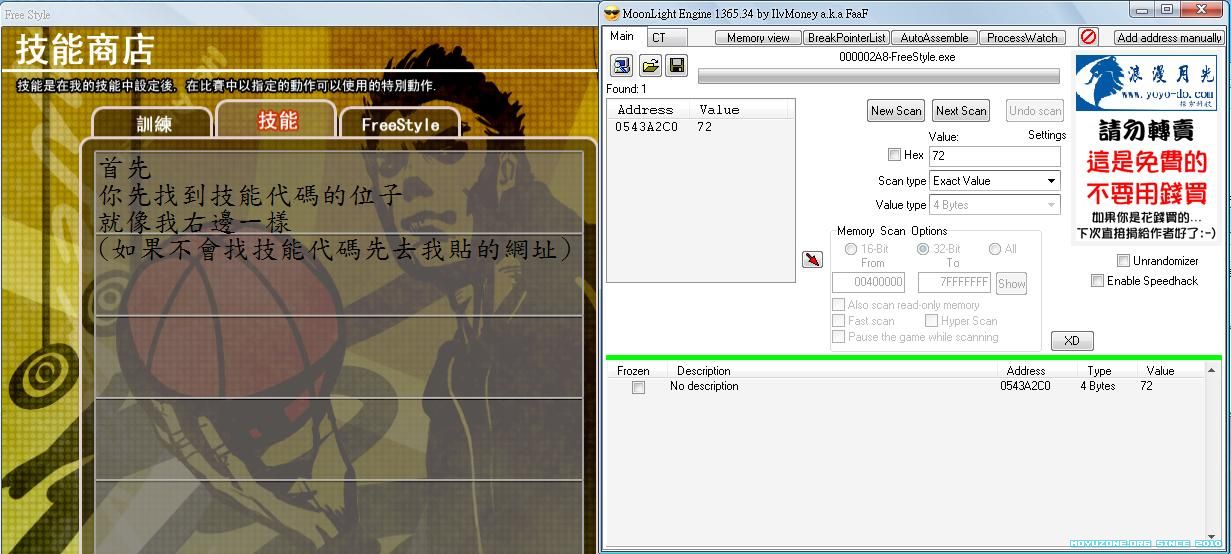This screenshot has width=1231, height=554.
Task: Click the 4 Bytes type cell
Action: [1097, 386]
